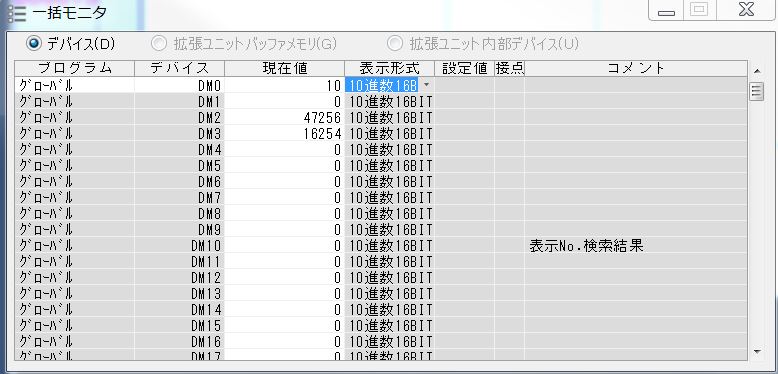Open the 表示形式 dropdown arrow for DM0

tap(427, 85)
